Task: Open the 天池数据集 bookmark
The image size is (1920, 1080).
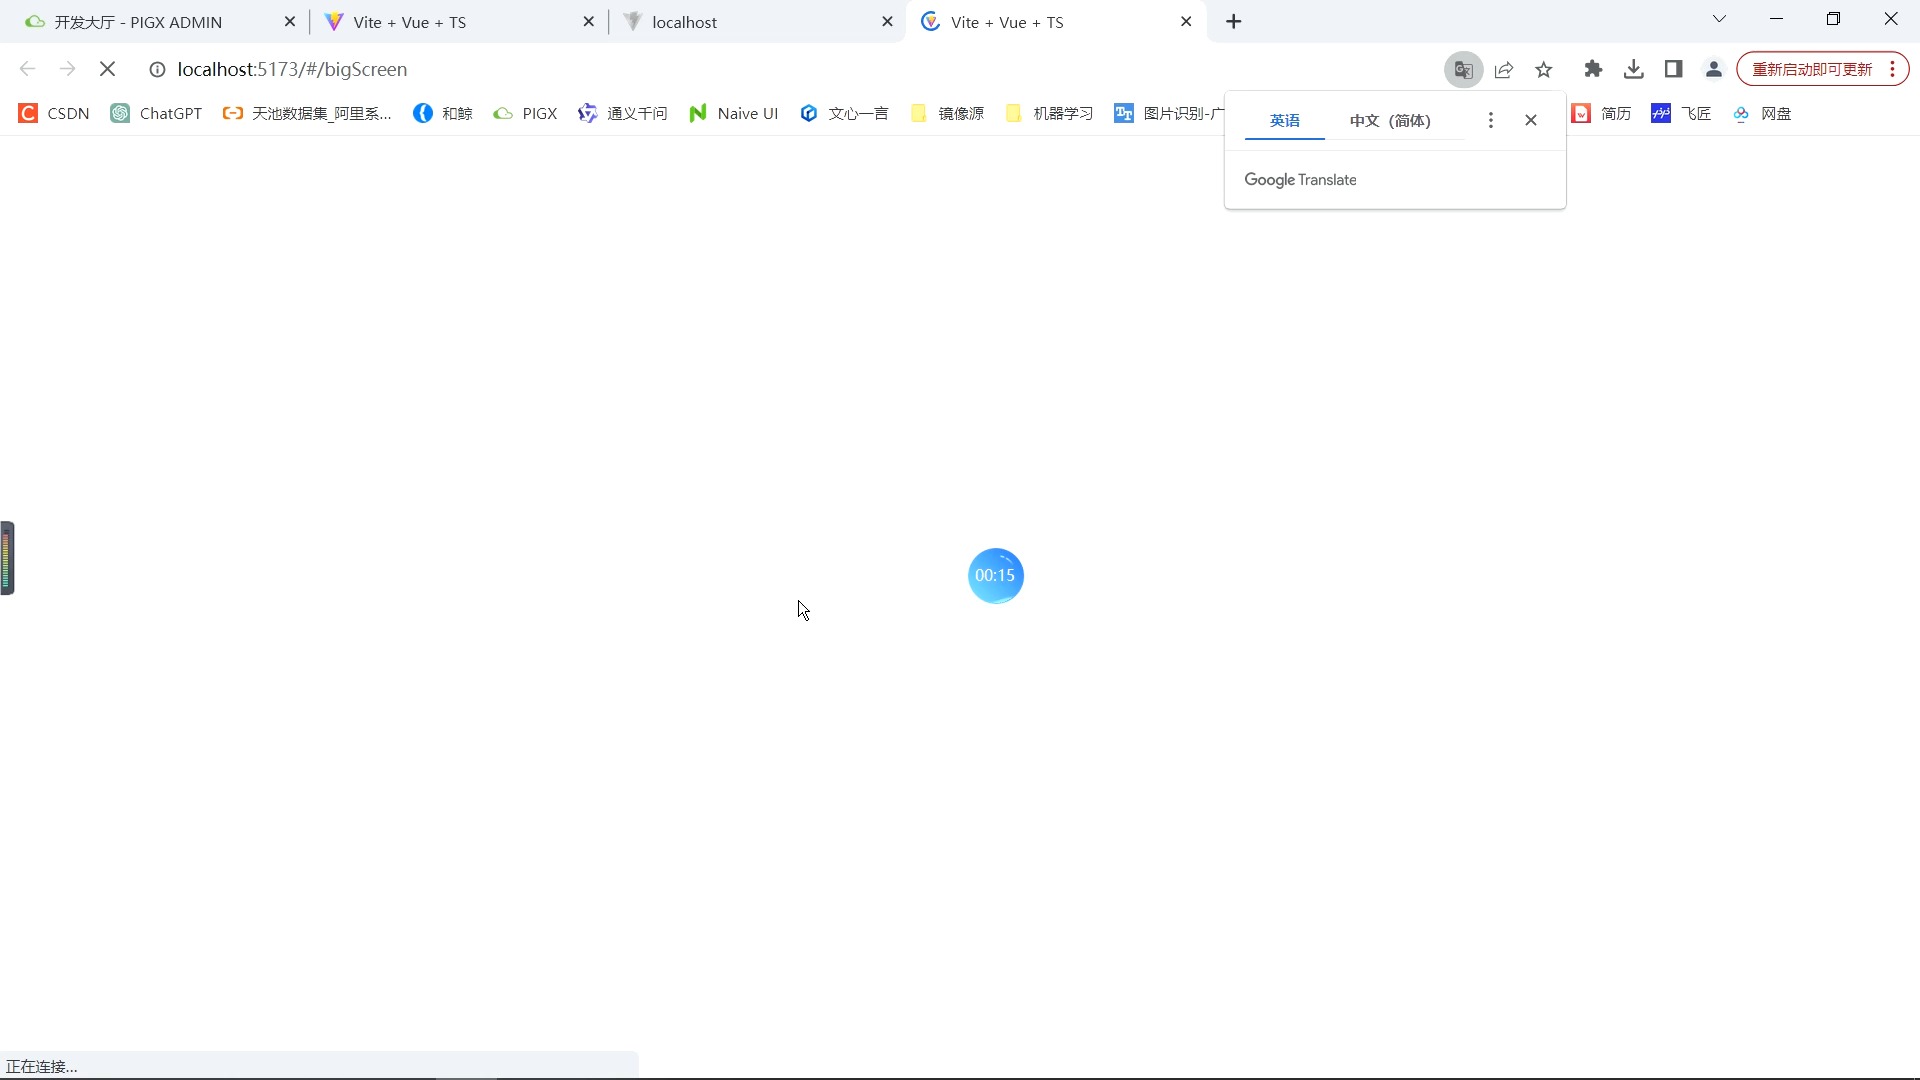Action: point(308,113)
